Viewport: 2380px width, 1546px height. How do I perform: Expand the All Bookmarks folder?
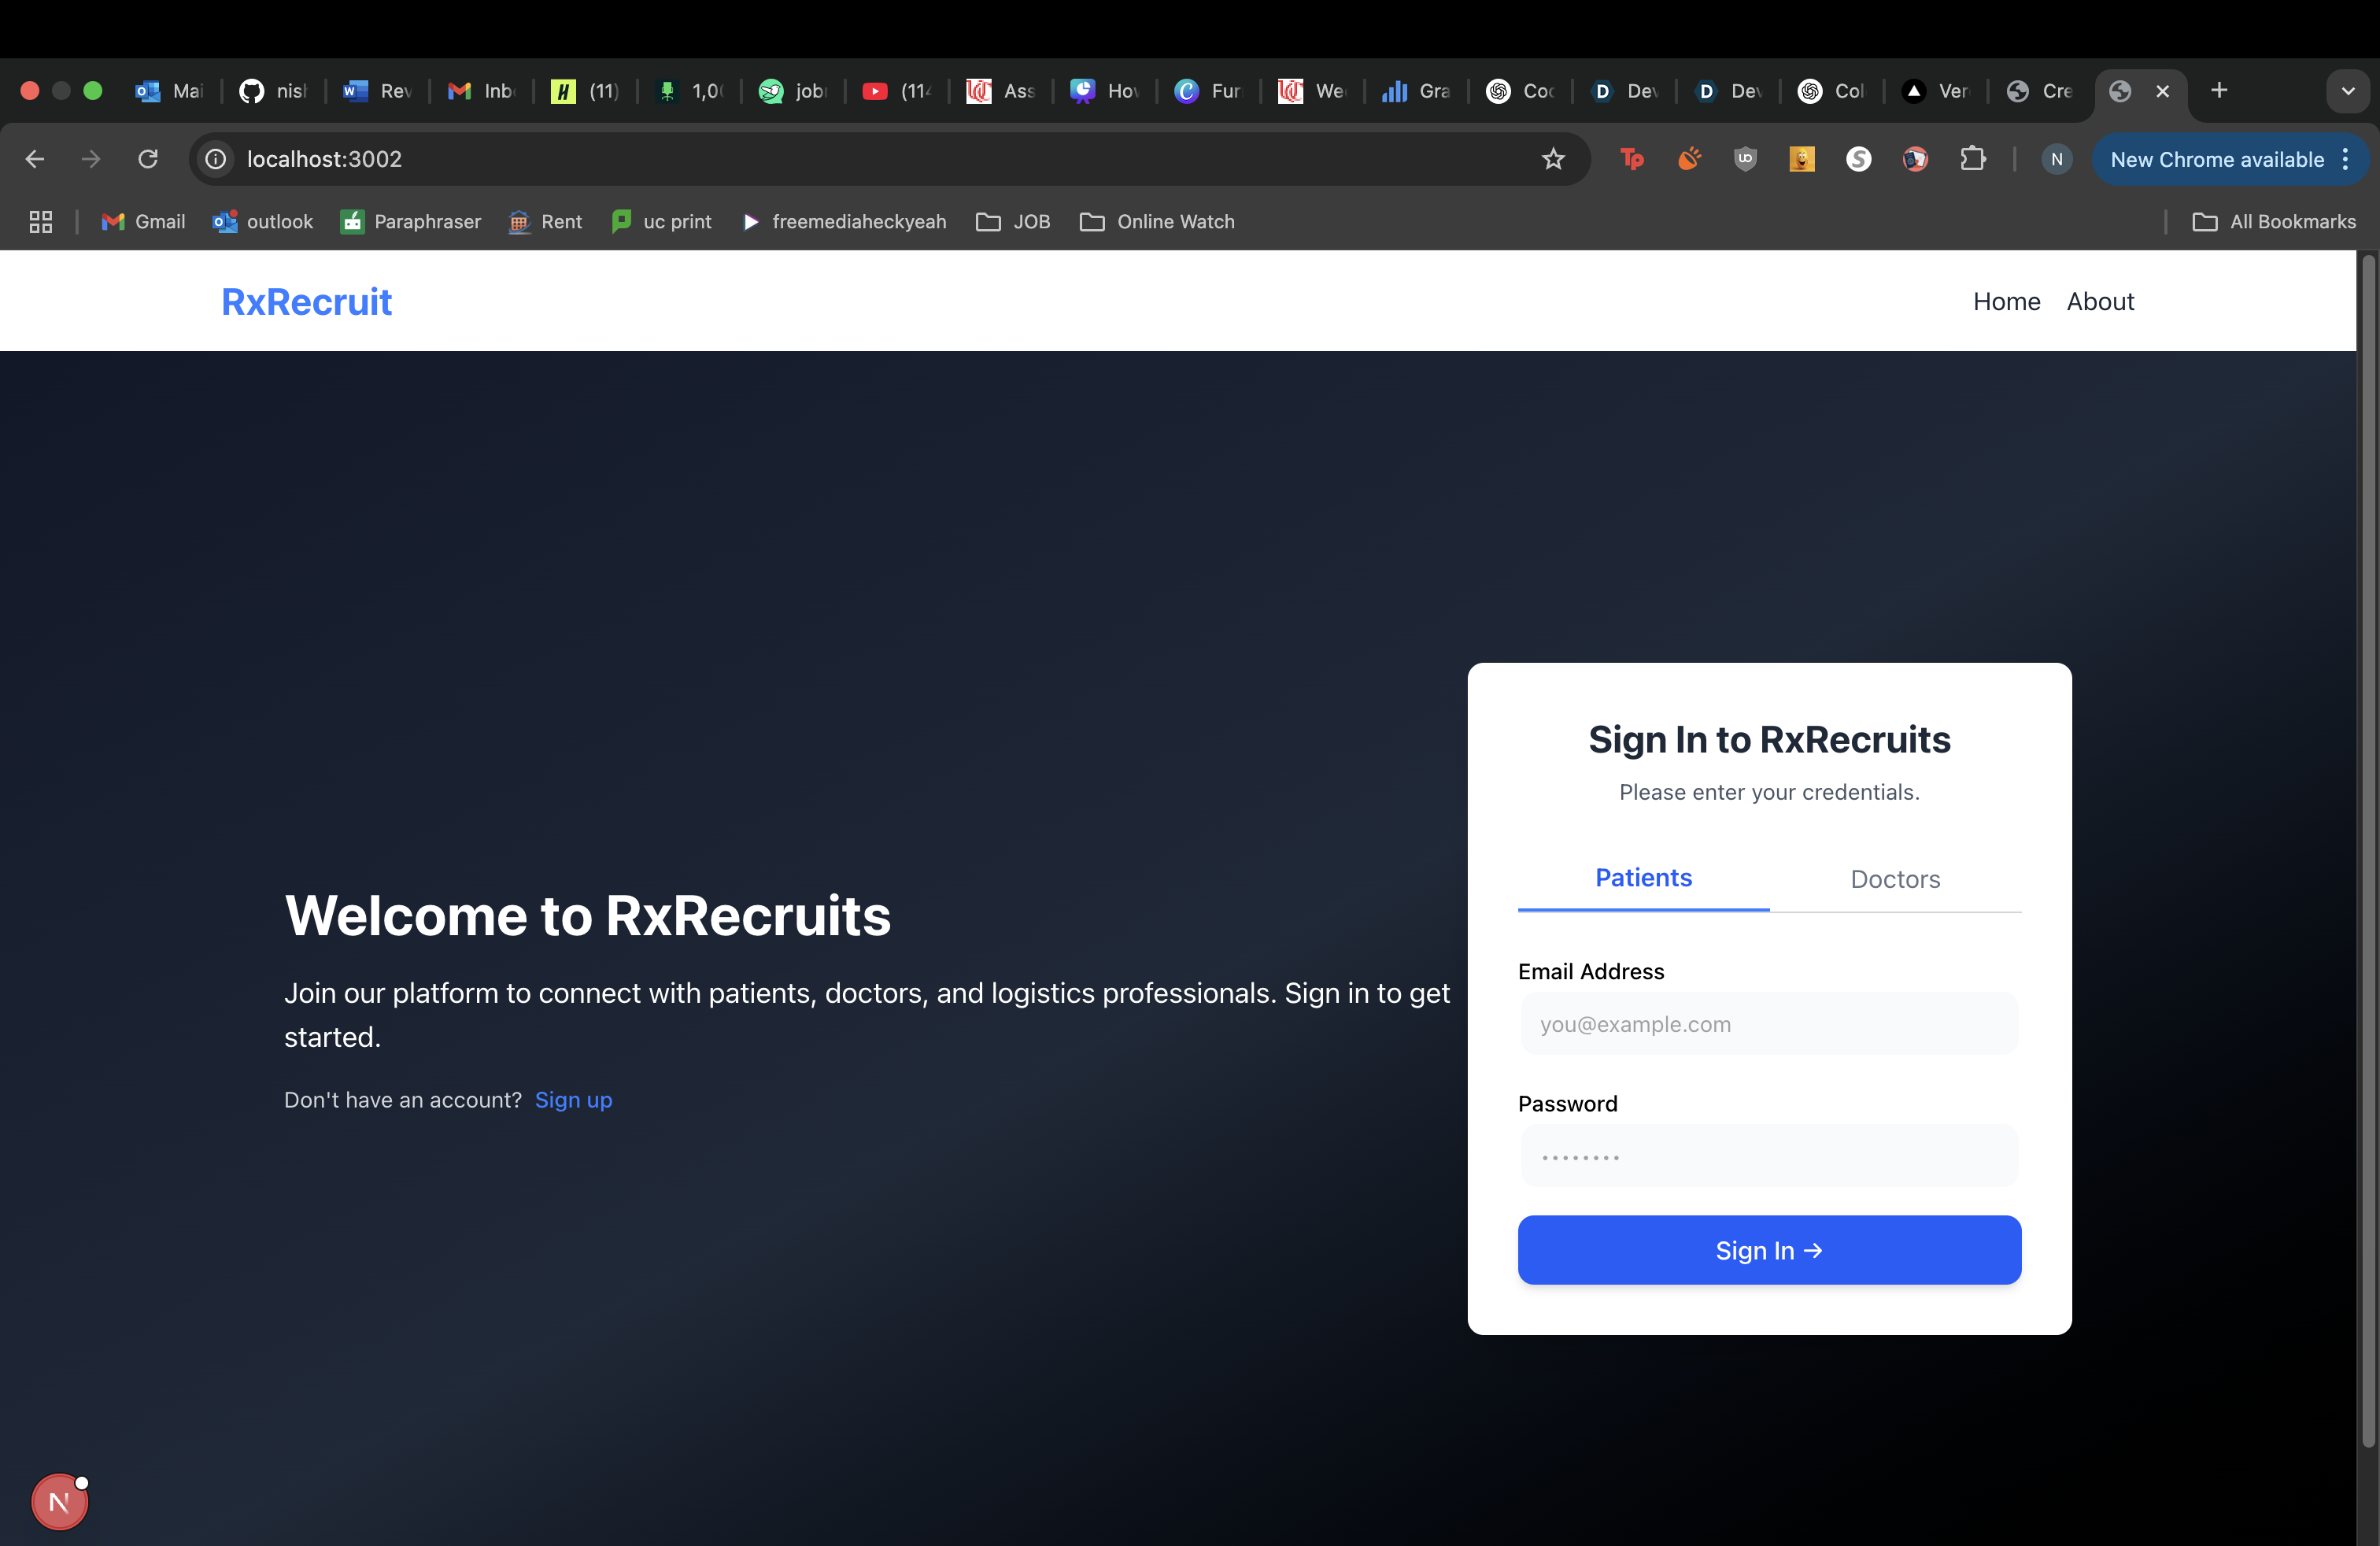coord(2274,222)
